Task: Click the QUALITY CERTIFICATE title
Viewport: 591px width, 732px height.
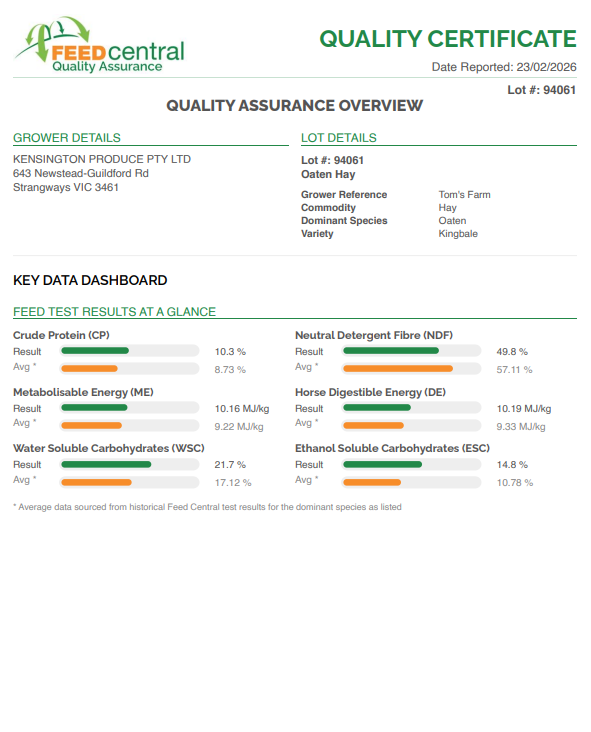Action: pos(448,39)
